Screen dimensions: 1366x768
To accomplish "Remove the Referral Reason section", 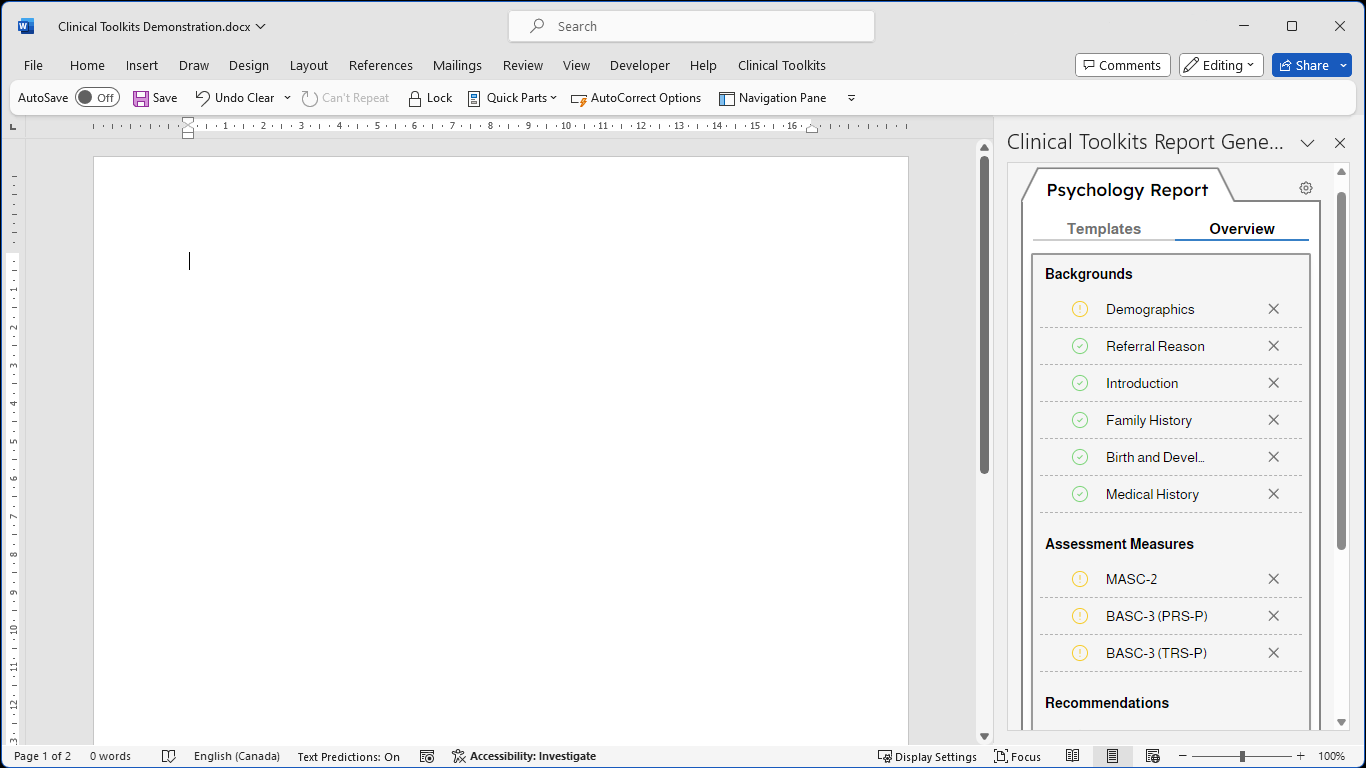I will coord(1274,346).
